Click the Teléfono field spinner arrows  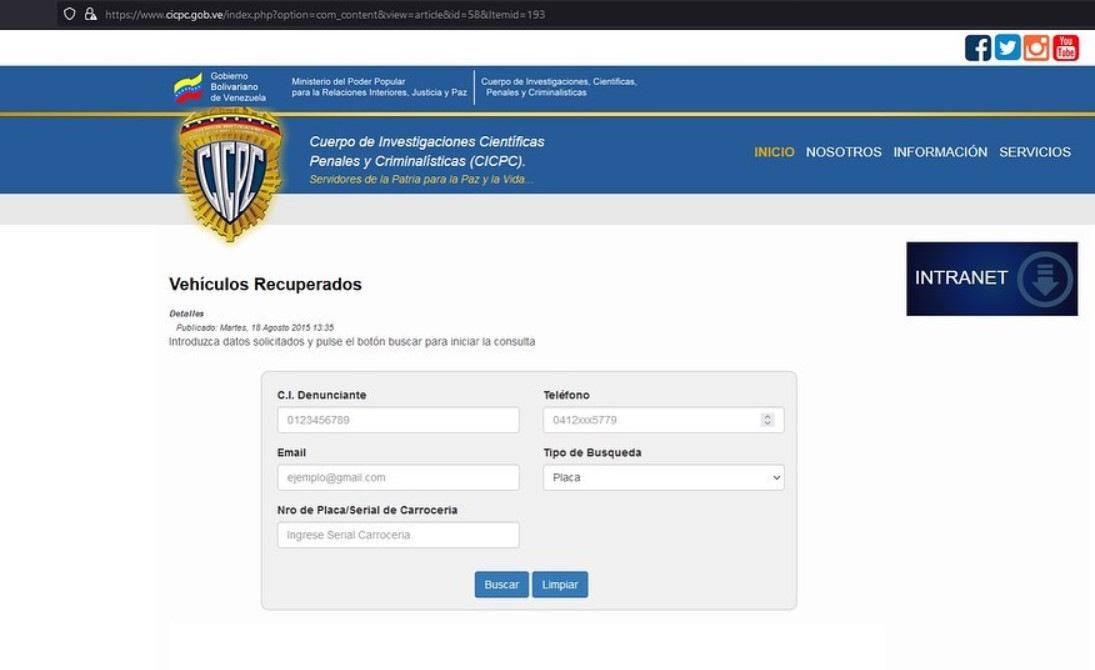click(x=767, y=420)
